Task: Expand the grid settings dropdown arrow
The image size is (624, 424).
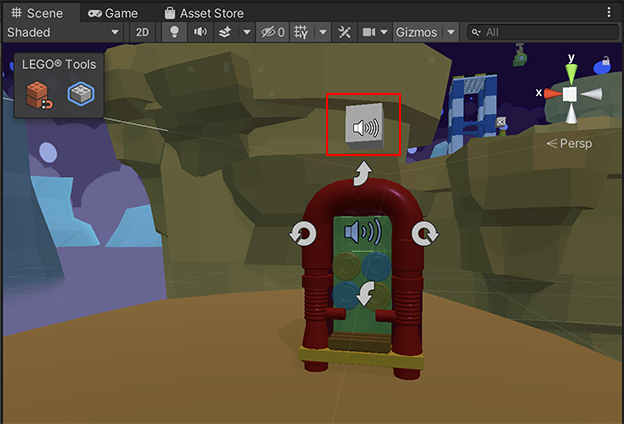Action: point(322,32)
